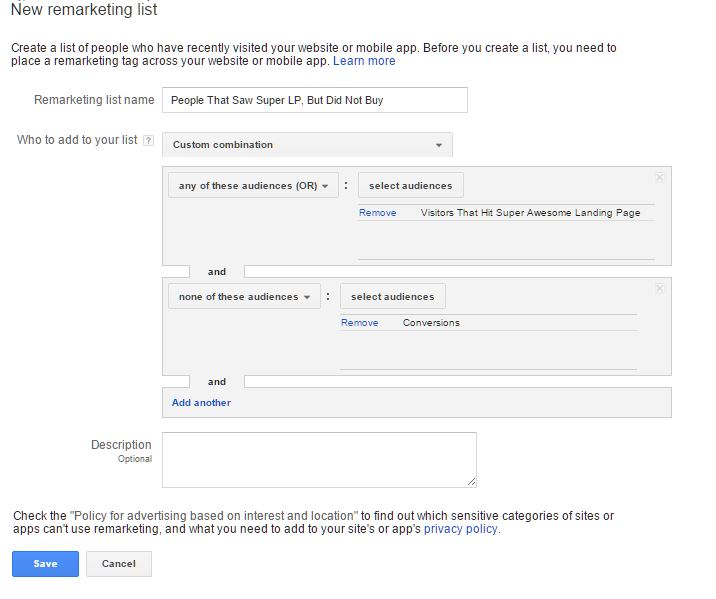The image size is (716, 599).
Task: Click Add another link
Action: coord(201,403)
